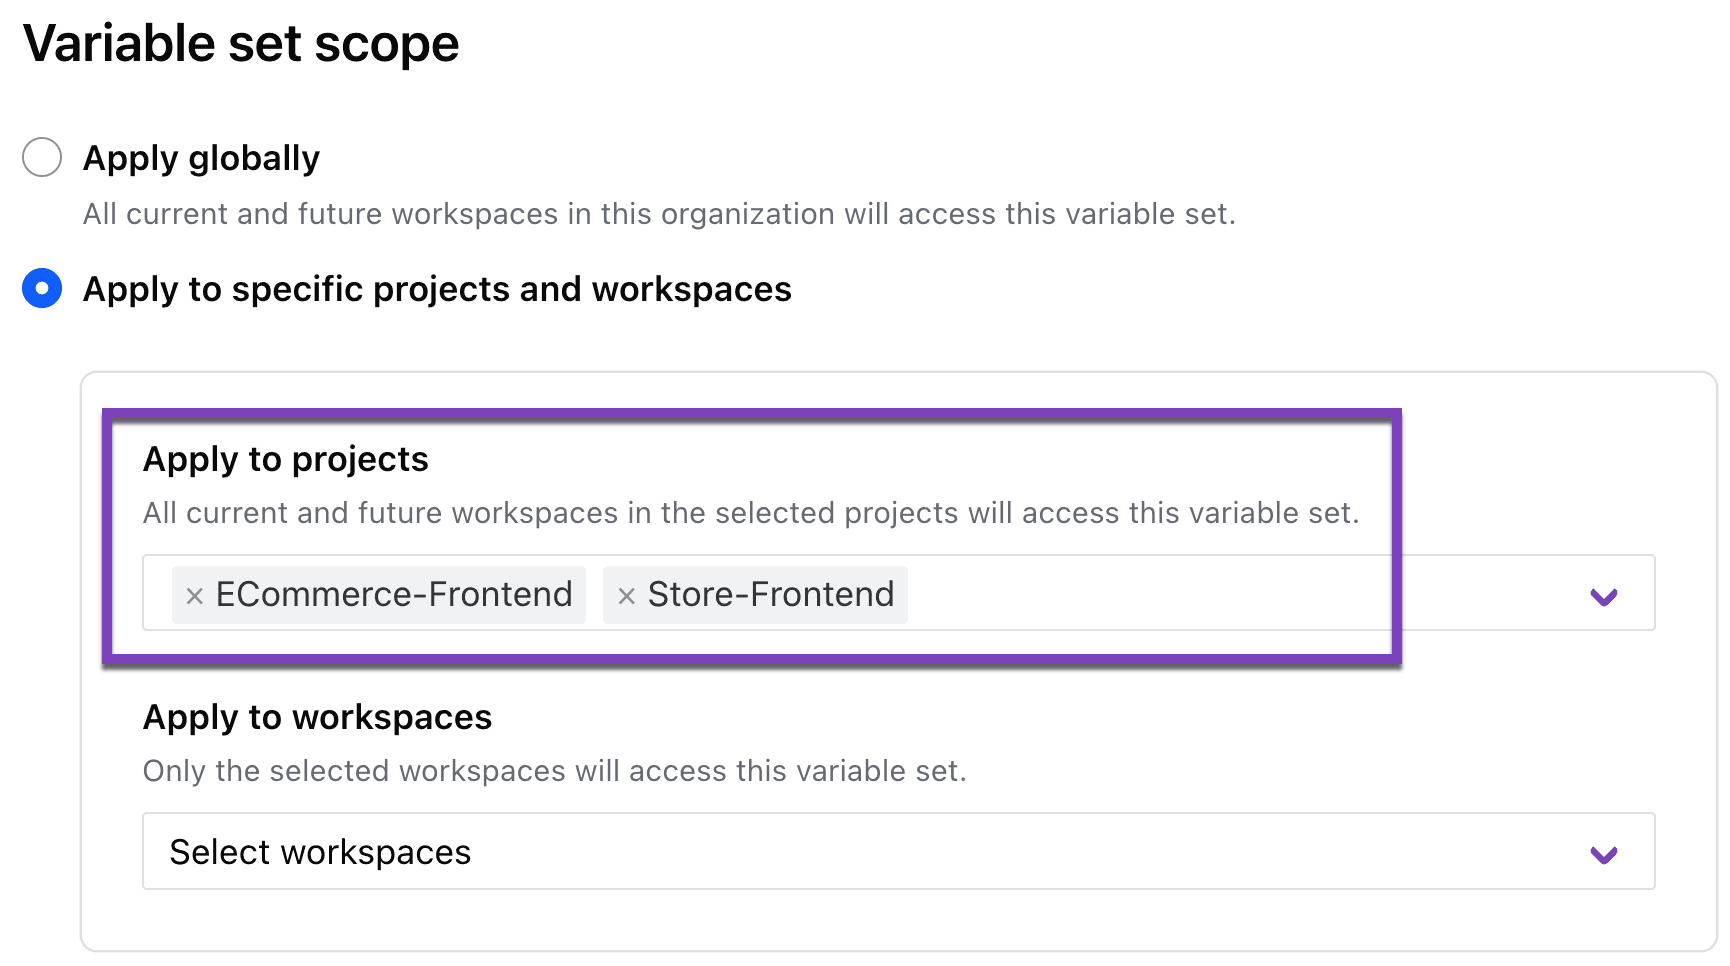
Task: Click the Apply to workspaces heading
Action: (317, 717)
